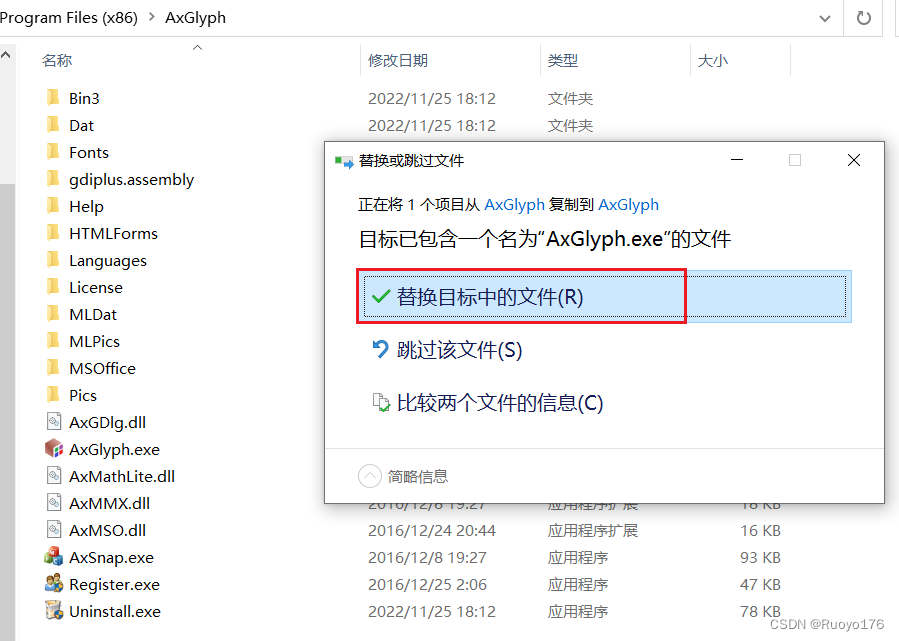The width and height of the screenshot is (899, 641).
Task: Open the destination AxGlyph link in dialog
Action: pyautogui.click(x=628, y=205)
